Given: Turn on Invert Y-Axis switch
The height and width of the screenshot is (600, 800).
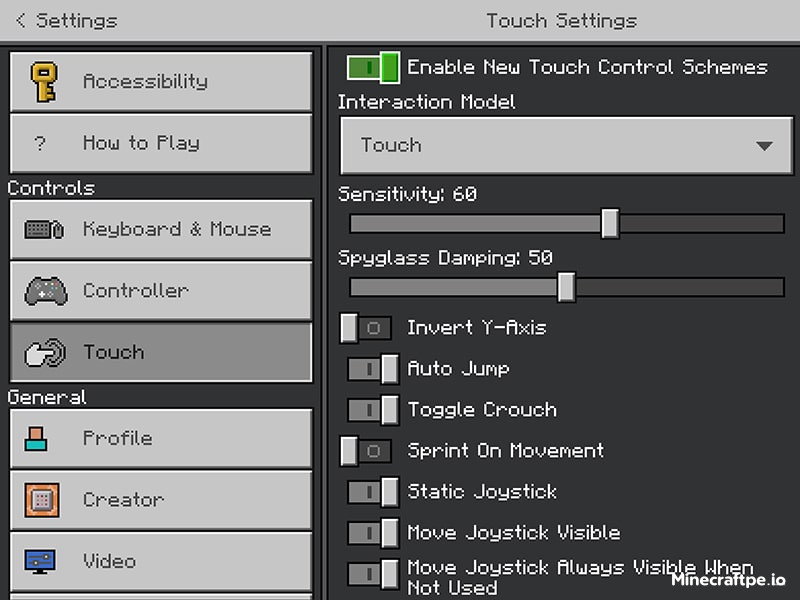Looking at the screenshot, I should coord(365,328).
